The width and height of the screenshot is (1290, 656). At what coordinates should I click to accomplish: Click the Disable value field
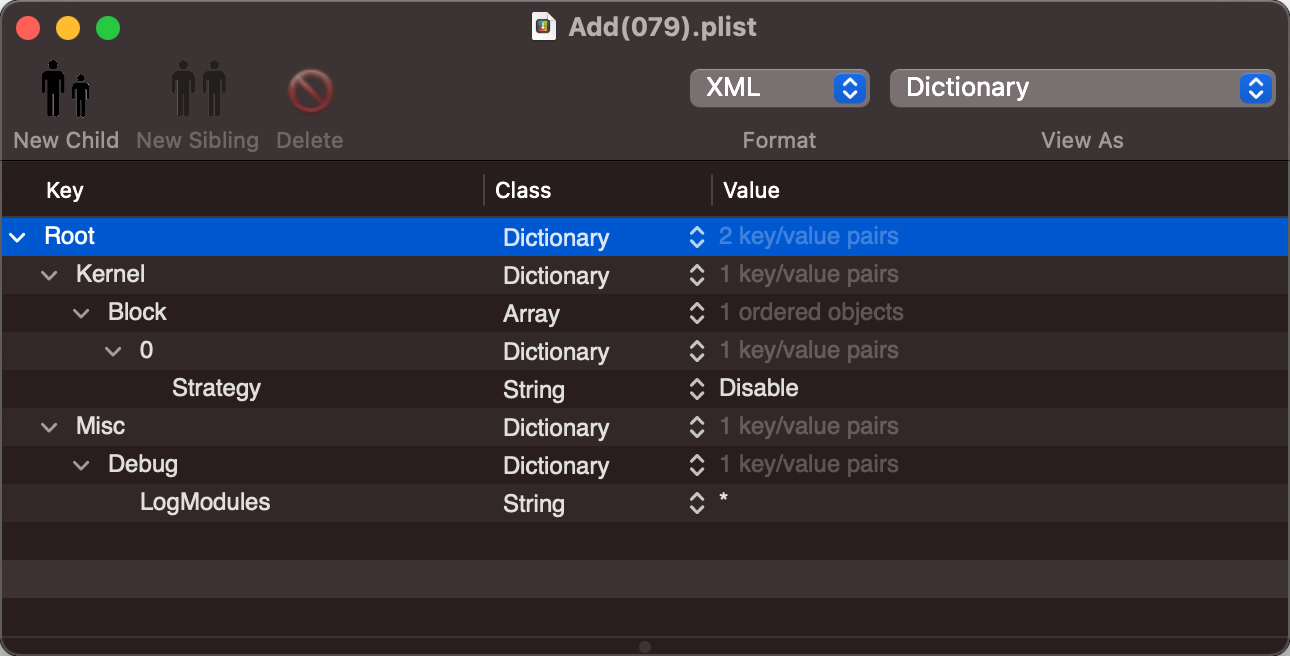coord(759,389)
